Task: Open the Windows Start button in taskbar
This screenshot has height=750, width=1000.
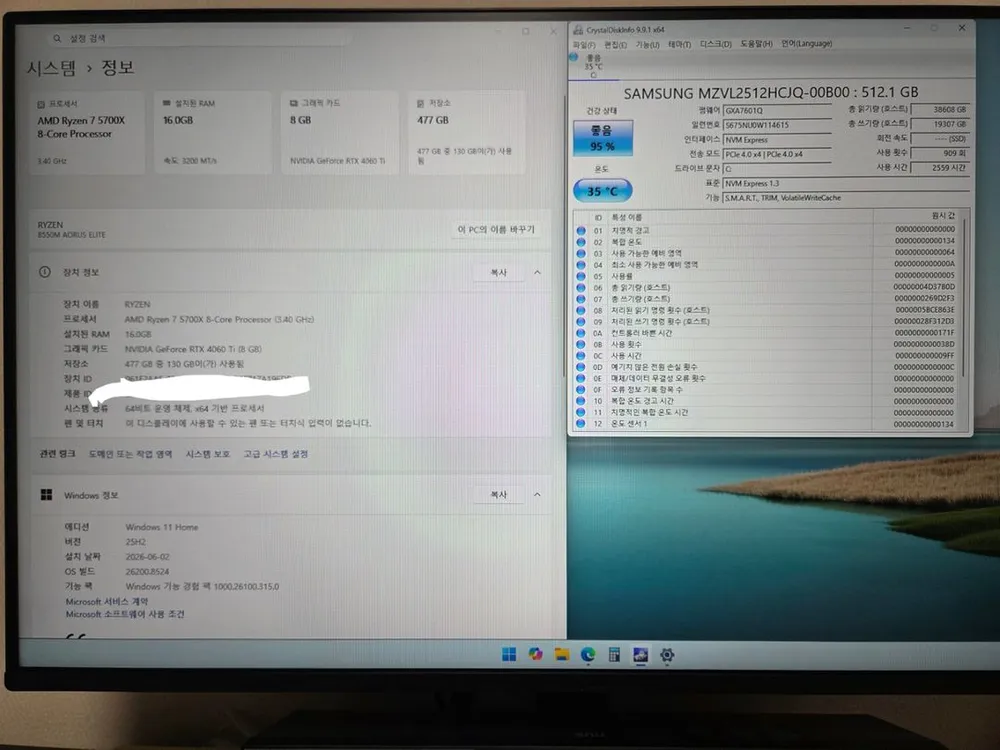Action: [509, 654]
